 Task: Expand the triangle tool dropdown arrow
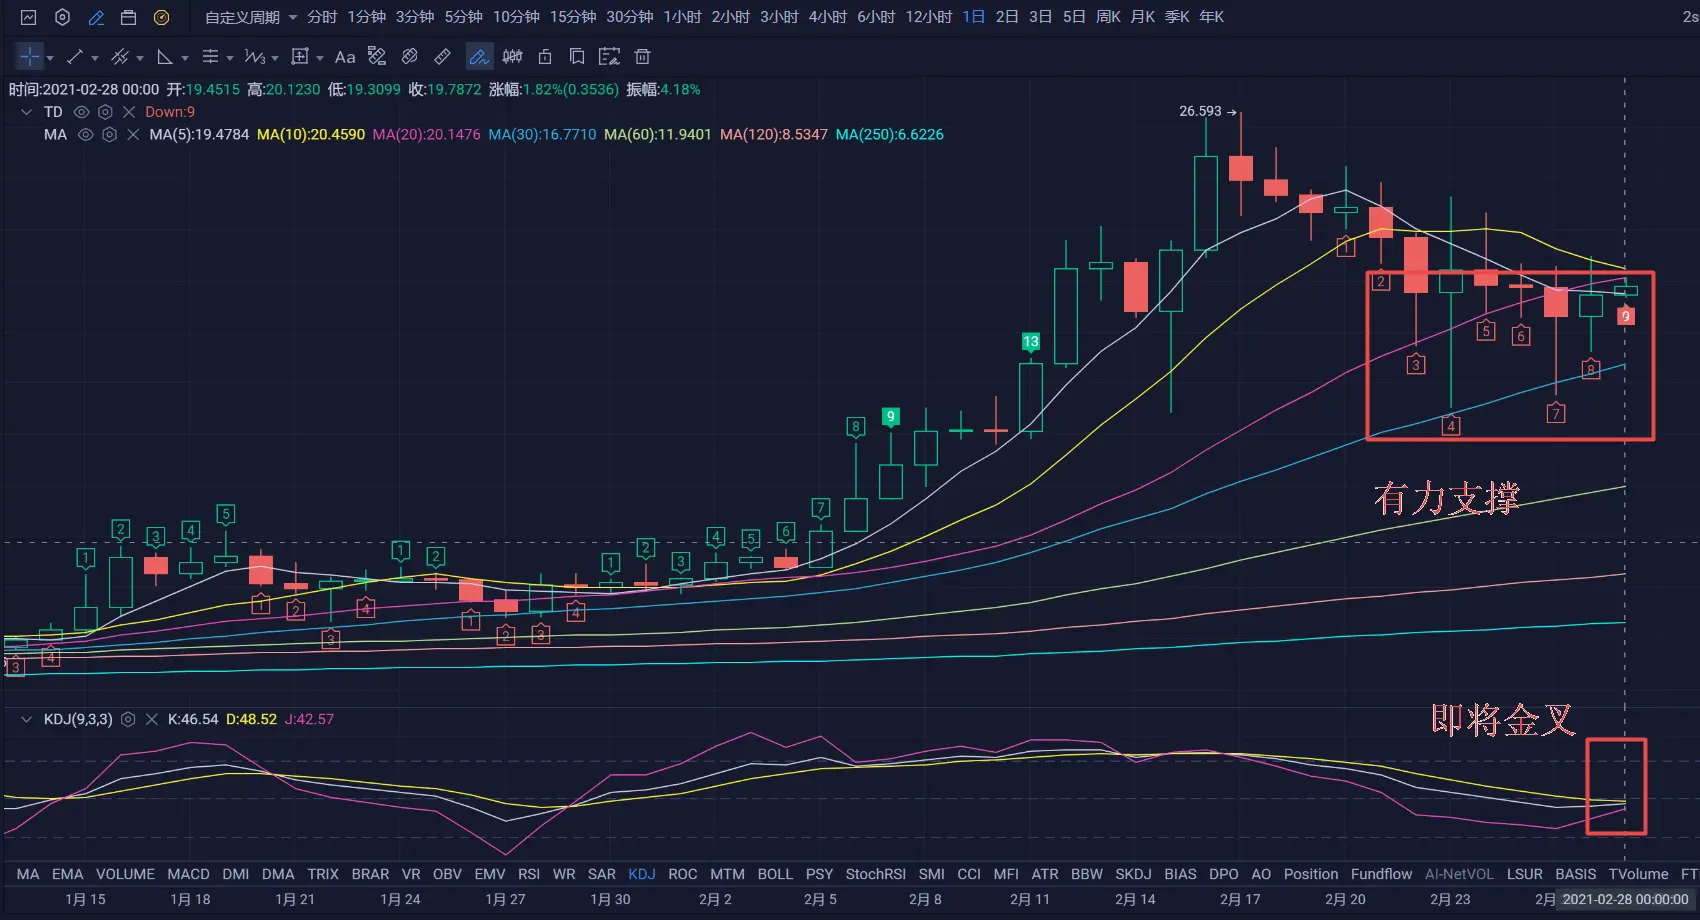coord(185,58)
